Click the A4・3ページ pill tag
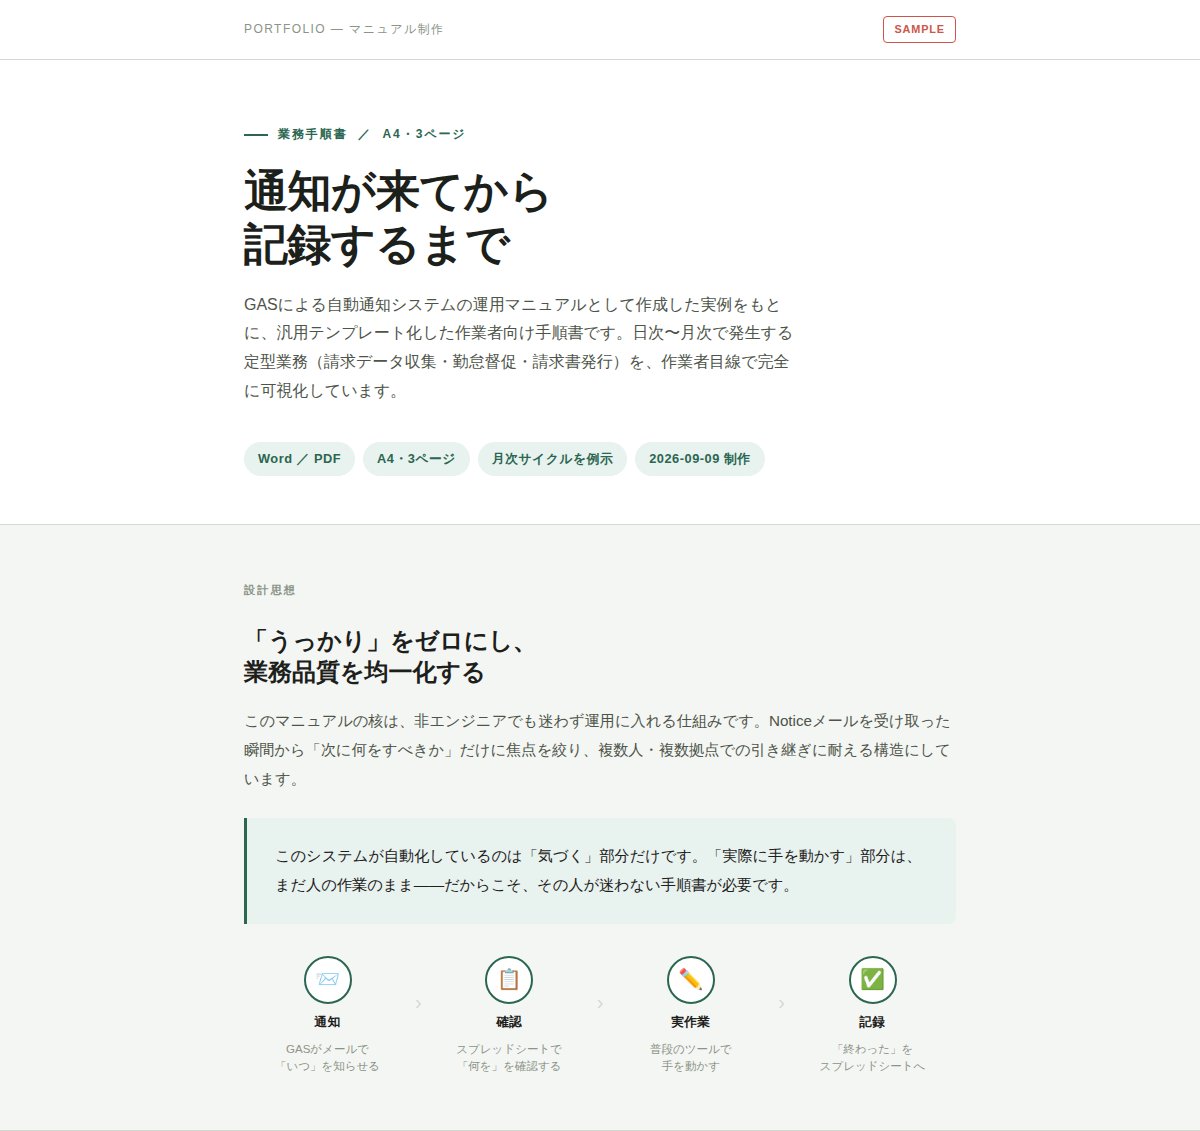 (x=416, y=459)
